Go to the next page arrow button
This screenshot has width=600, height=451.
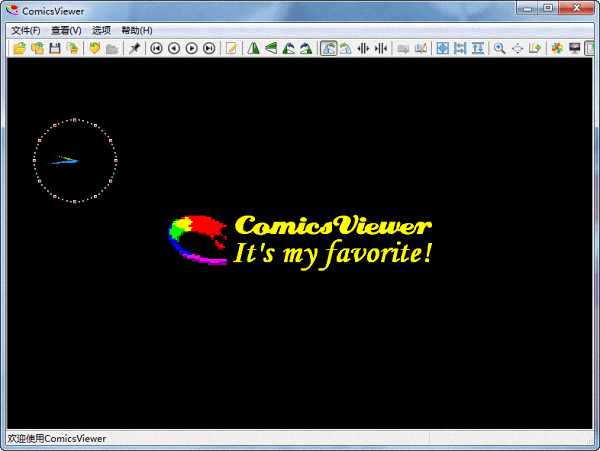click(192, 48)
